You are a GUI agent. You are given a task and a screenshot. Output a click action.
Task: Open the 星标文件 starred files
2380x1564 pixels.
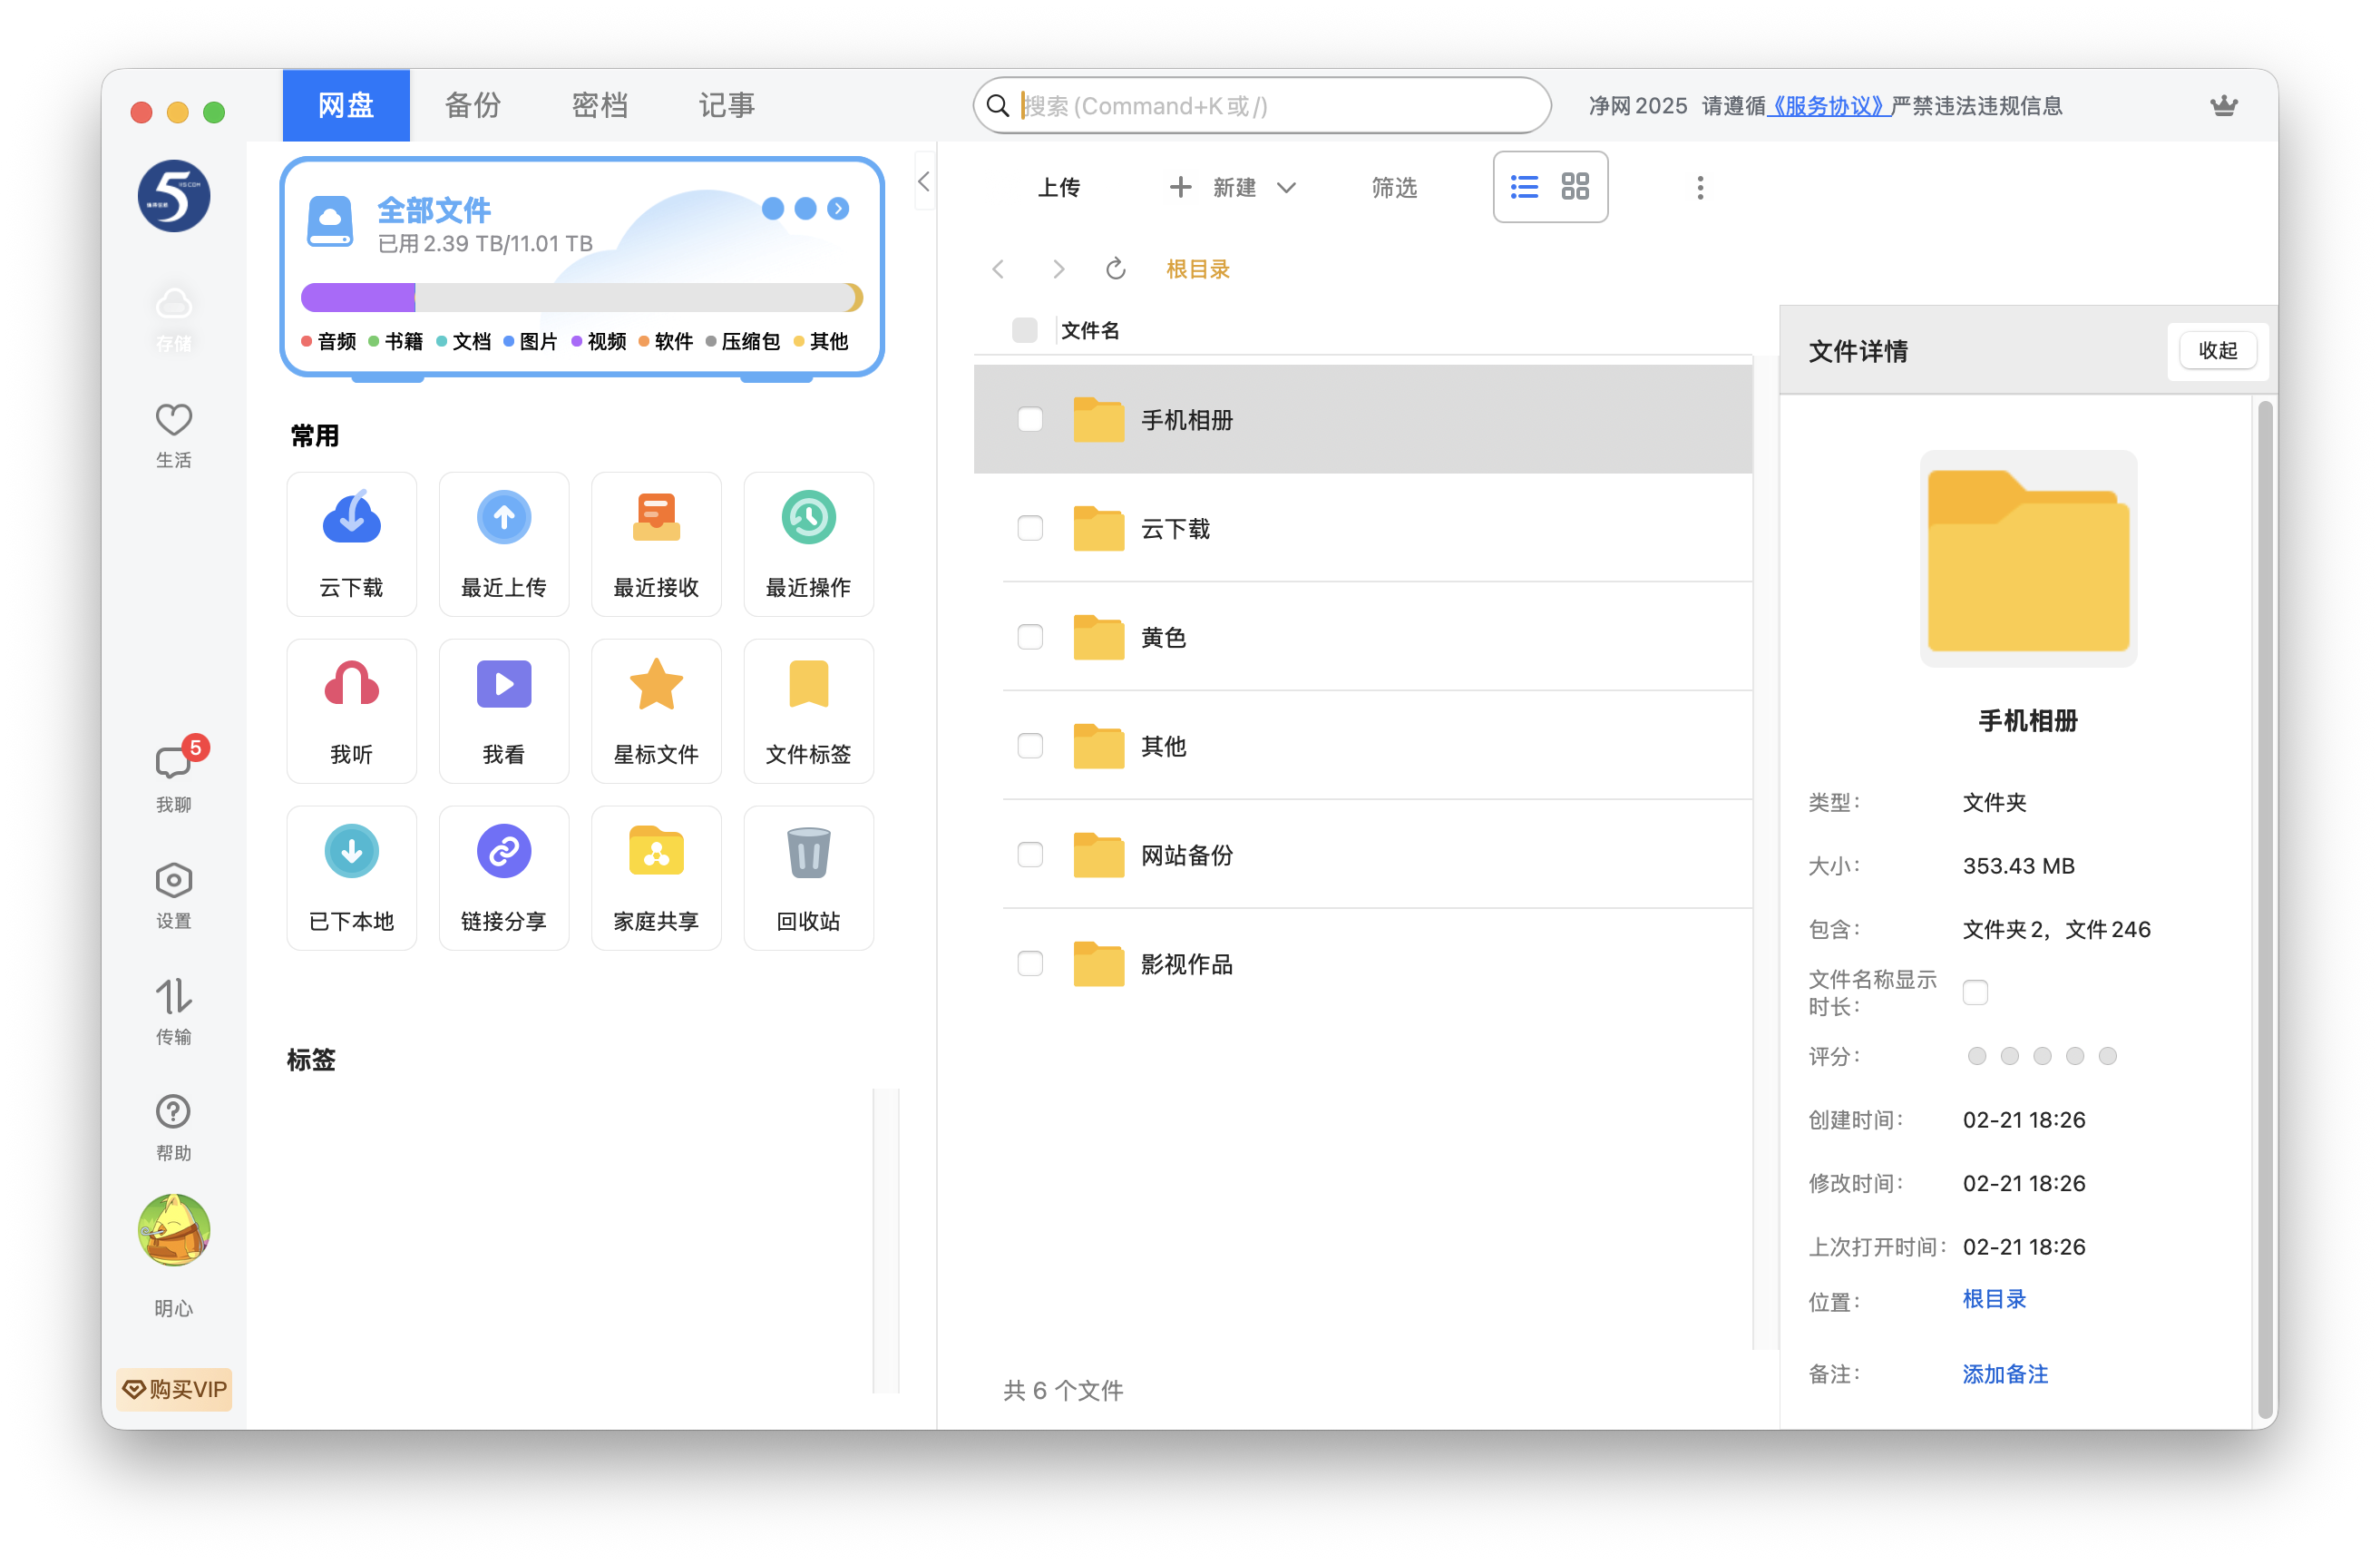(x=655, y=710)
